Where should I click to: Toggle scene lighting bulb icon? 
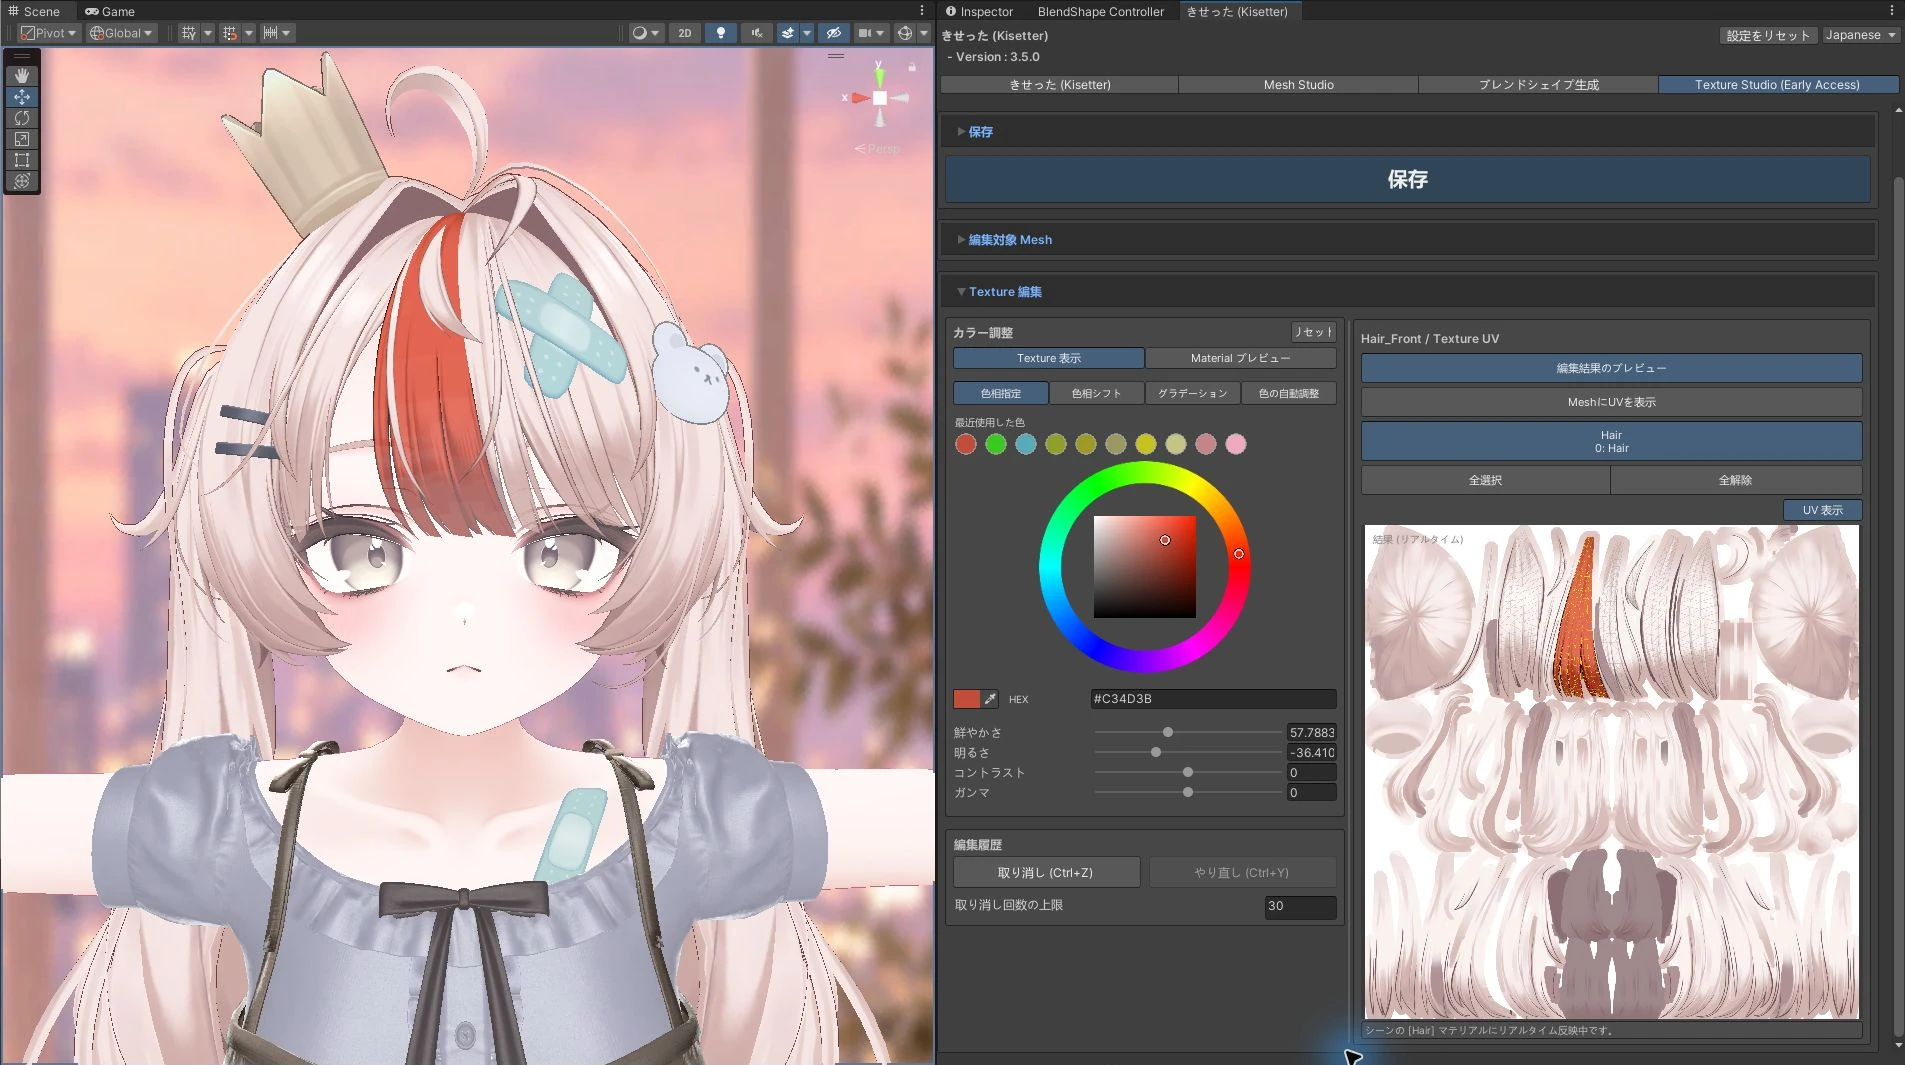(720, 33)
